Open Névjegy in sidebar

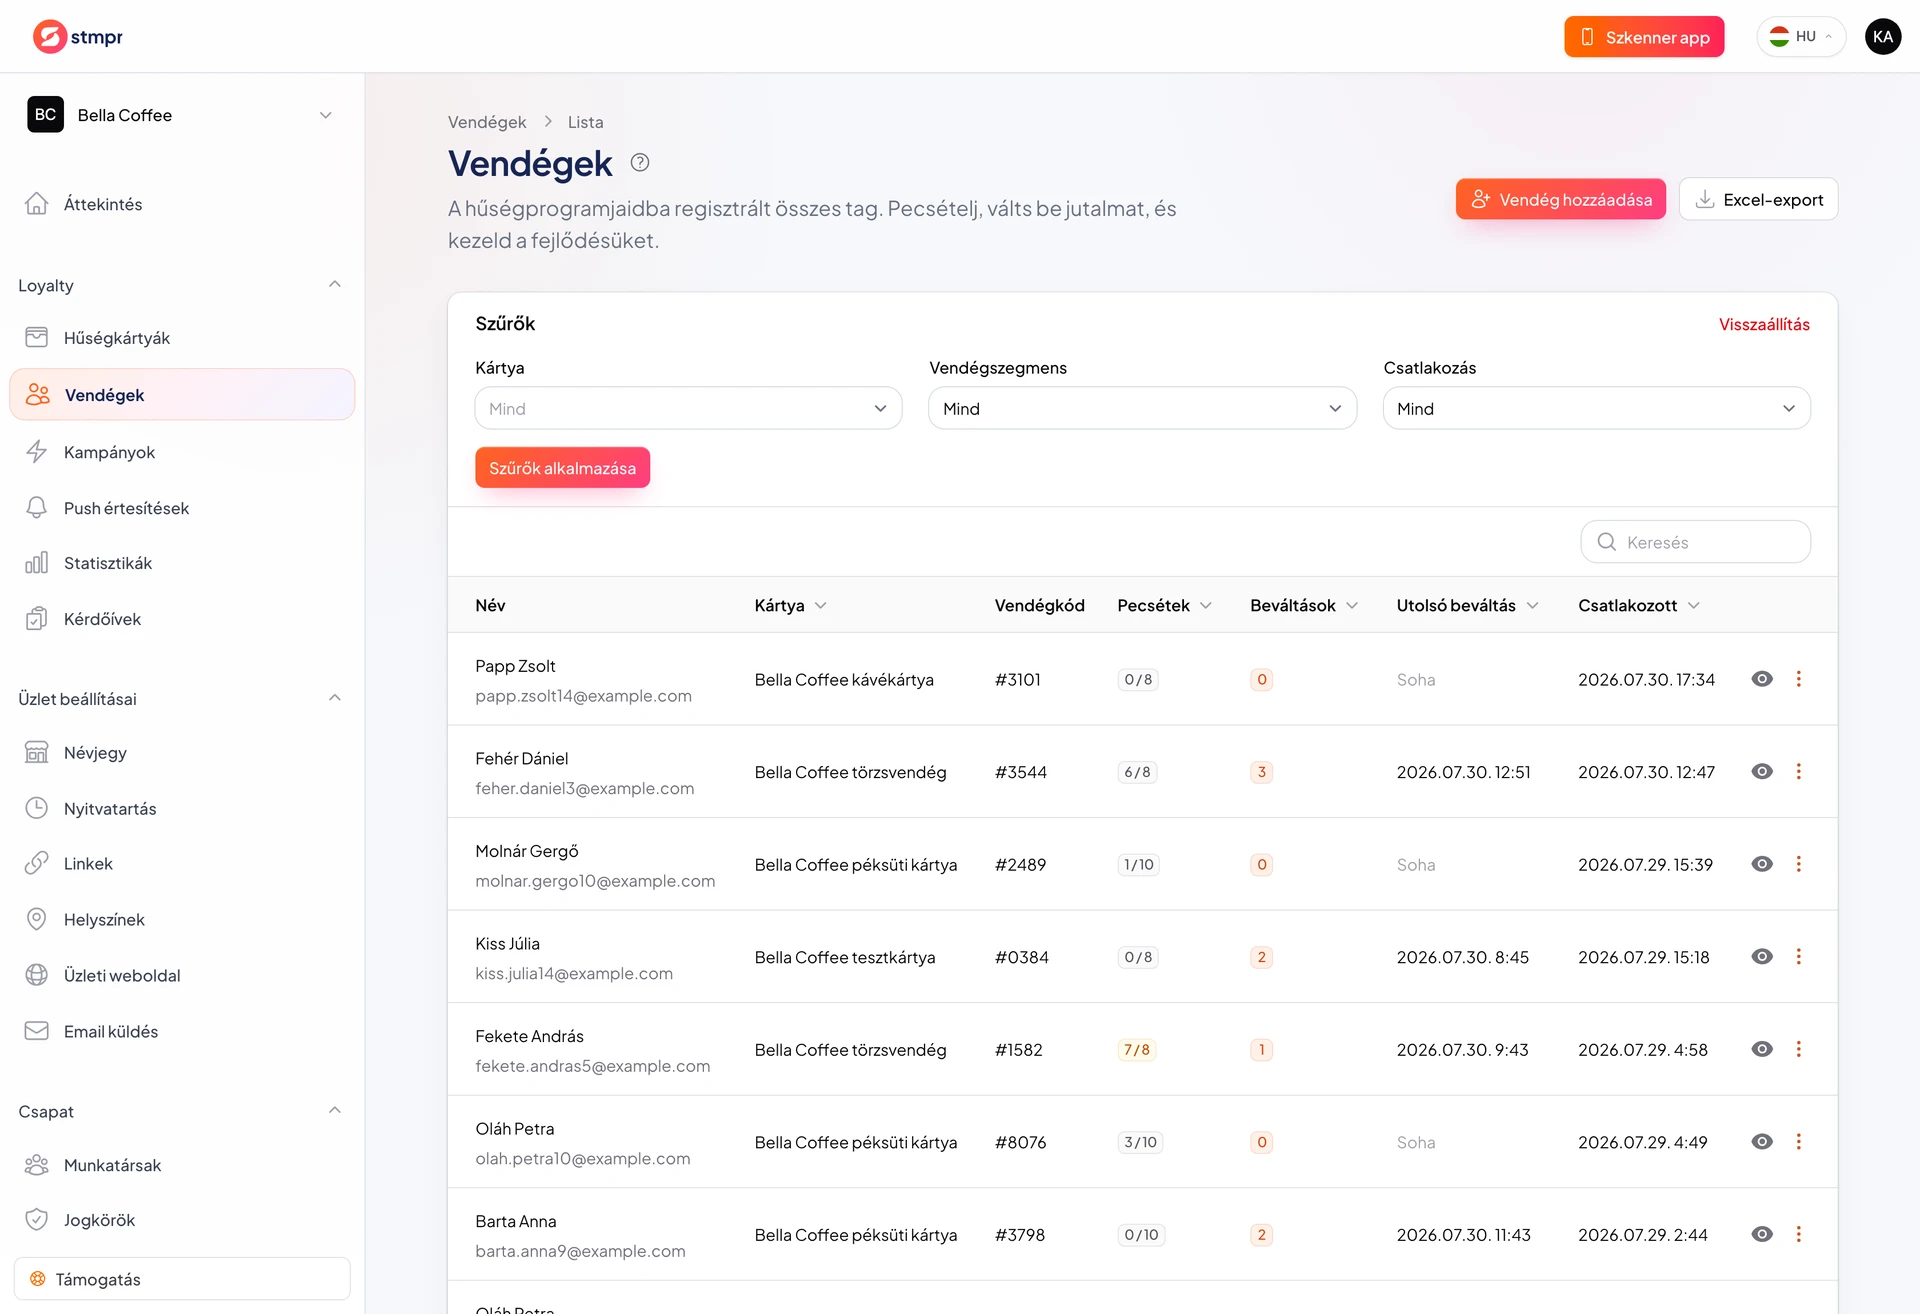coord(182,752)
